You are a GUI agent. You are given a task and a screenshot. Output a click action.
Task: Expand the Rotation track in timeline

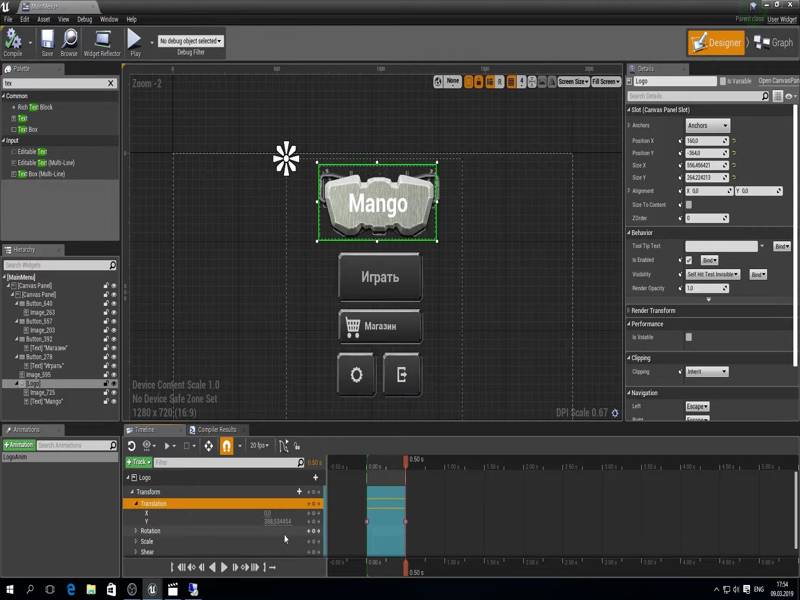(x=136, y=531)
